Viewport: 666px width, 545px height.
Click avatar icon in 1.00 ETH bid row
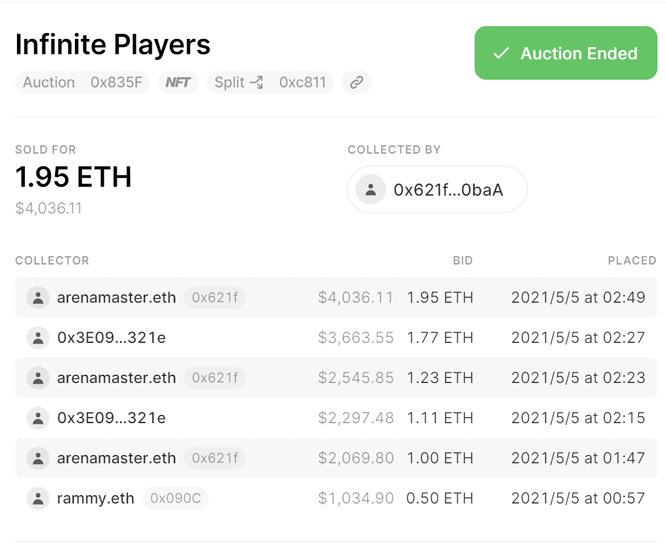tap(38, 458)
